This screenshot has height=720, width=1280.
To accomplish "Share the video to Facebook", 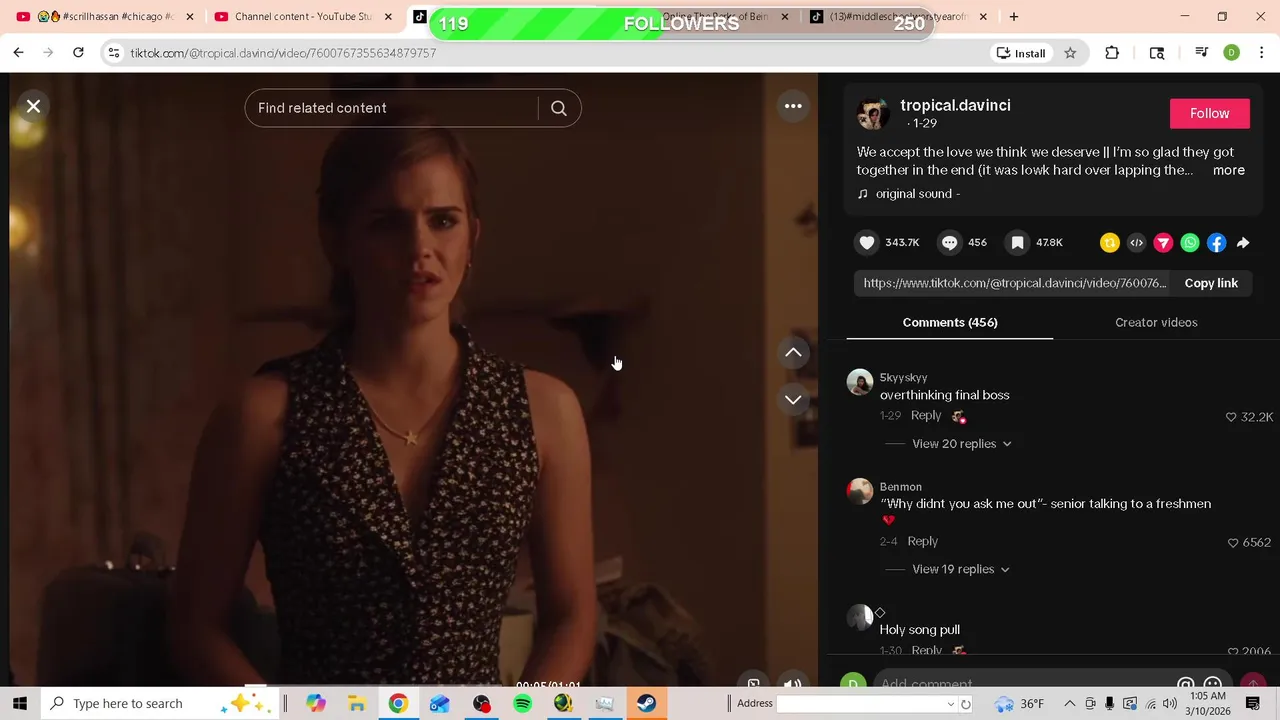I will click(1216, 242).
